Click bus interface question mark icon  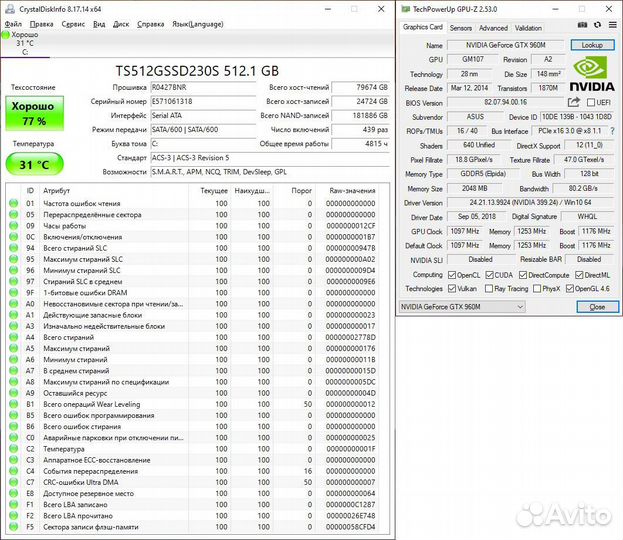(612, 131)
